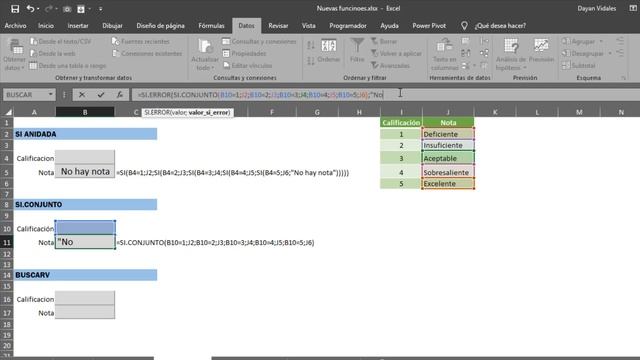Select column F header
This screenshot has width=640, height=360.
(272, 112)
